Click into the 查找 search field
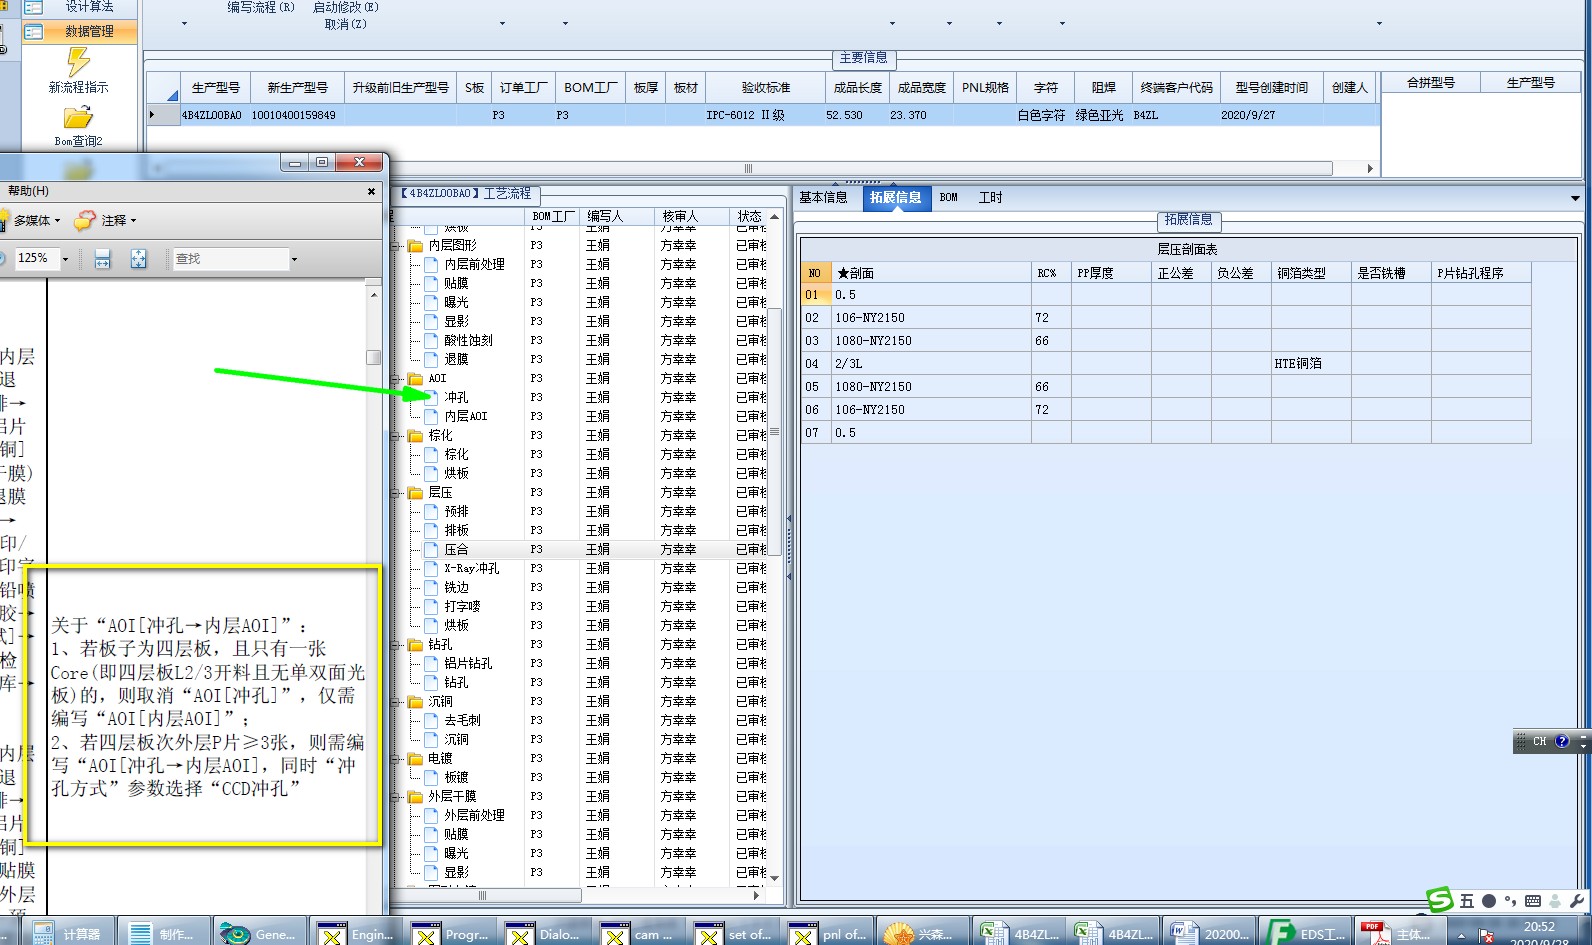The image size is (1592, 945). [230, 259]
